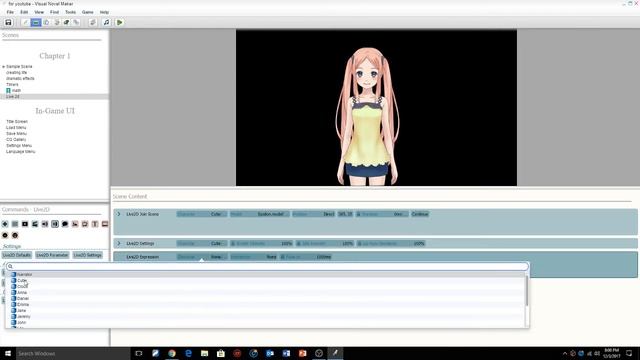Open the Tools menu

pyautogui.click(x=70, y=12)
